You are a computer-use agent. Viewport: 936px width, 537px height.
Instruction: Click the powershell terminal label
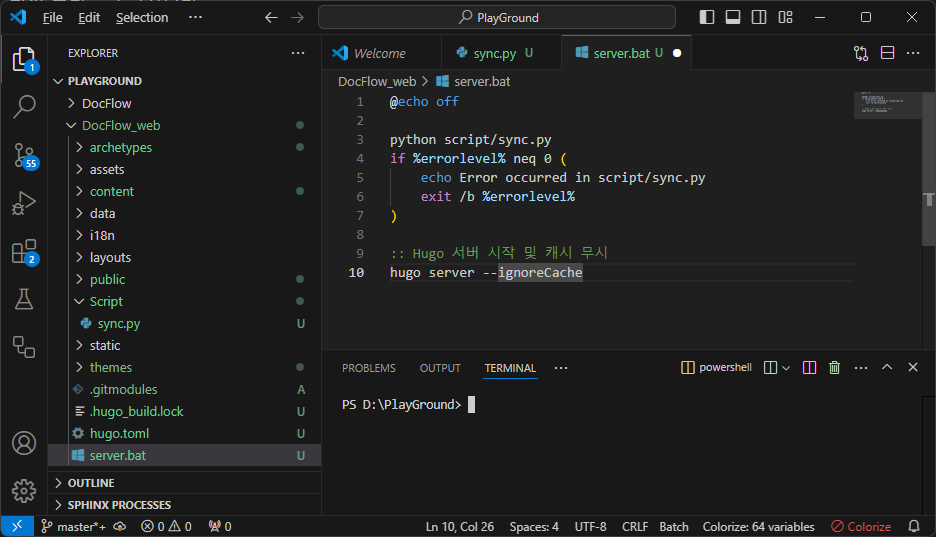(x=716, y=368)
